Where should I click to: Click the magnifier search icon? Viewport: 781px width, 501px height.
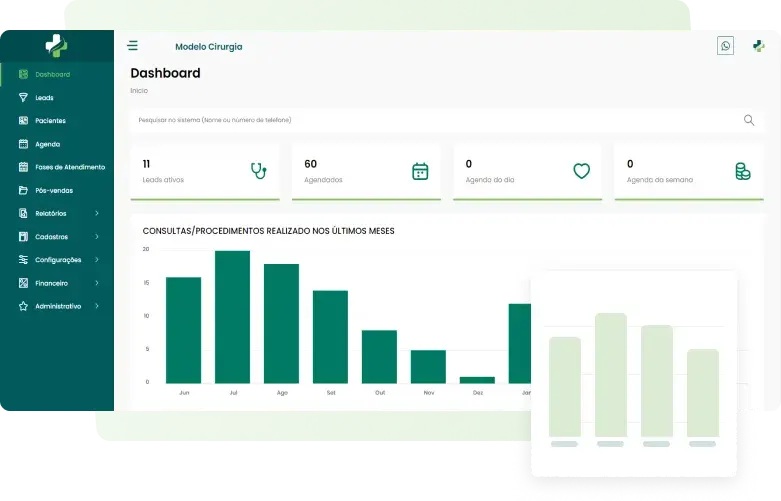click(x=749, y=120)
